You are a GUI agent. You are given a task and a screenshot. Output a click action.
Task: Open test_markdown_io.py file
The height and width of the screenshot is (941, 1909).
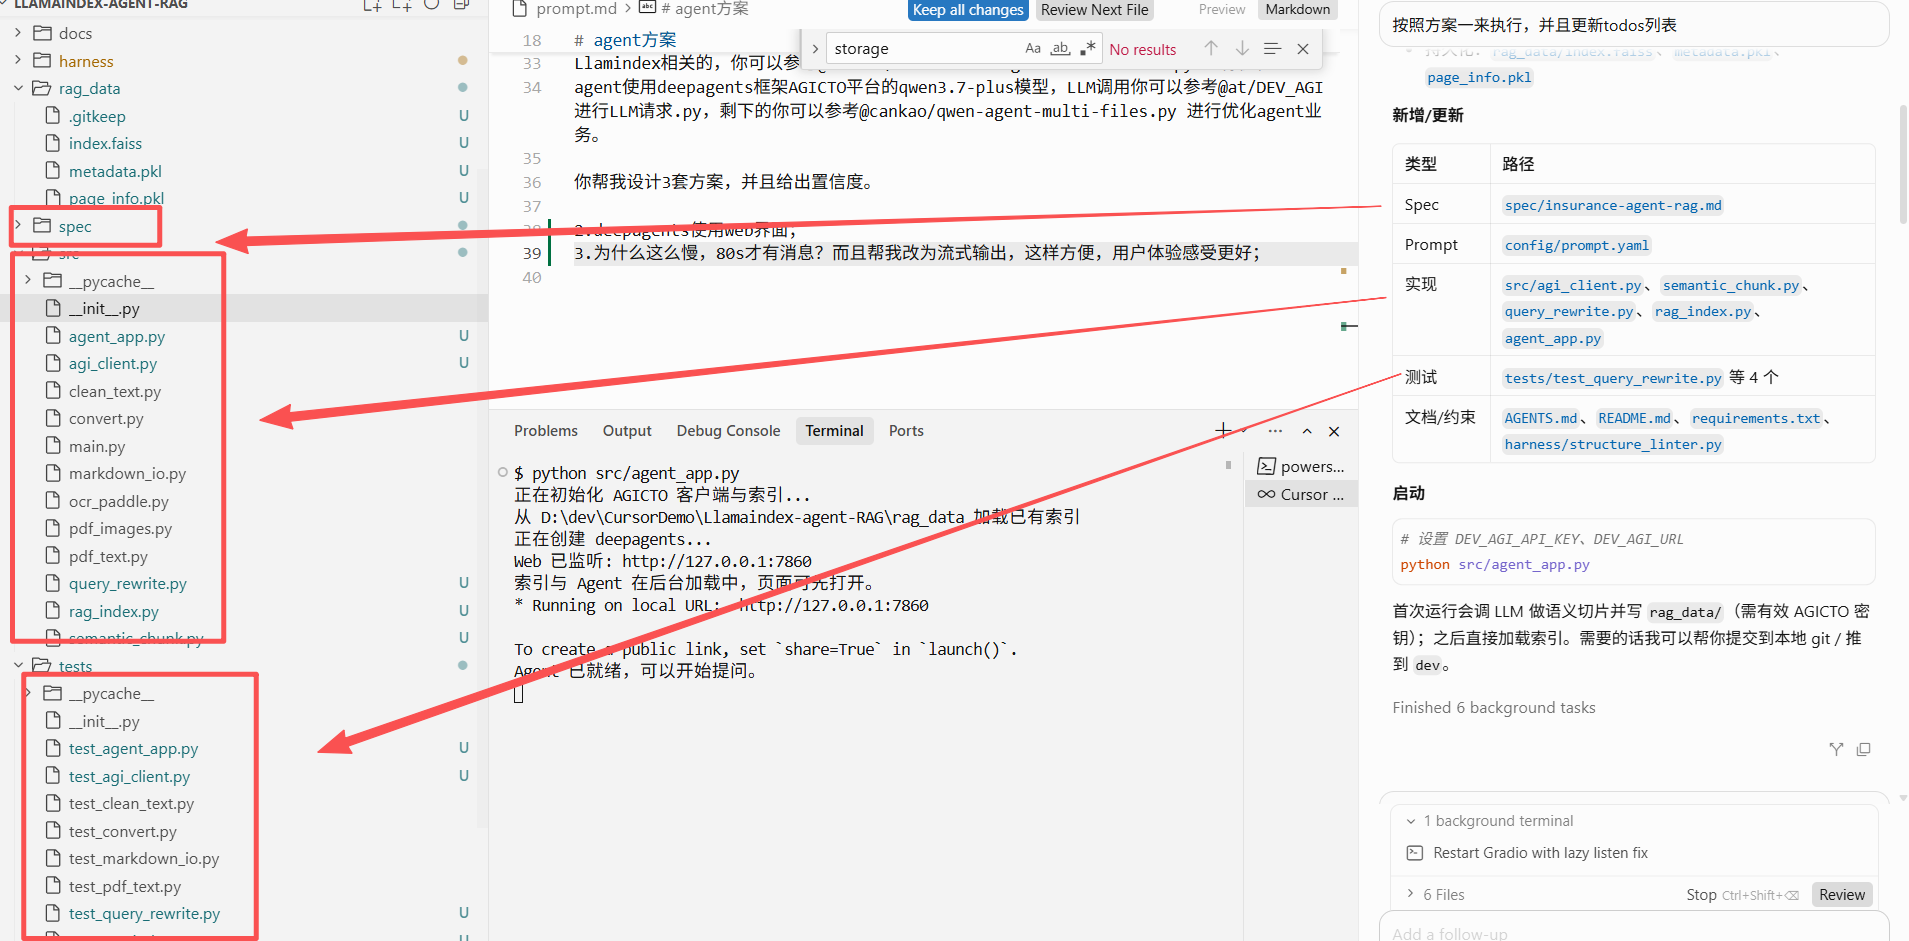[x=144, y=858]
